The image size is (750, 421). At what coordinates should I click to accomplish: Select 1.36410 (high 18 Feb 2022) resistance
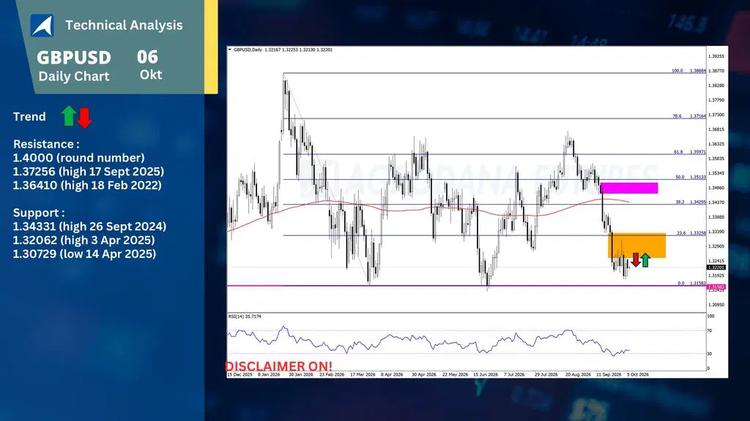[87, 185]
